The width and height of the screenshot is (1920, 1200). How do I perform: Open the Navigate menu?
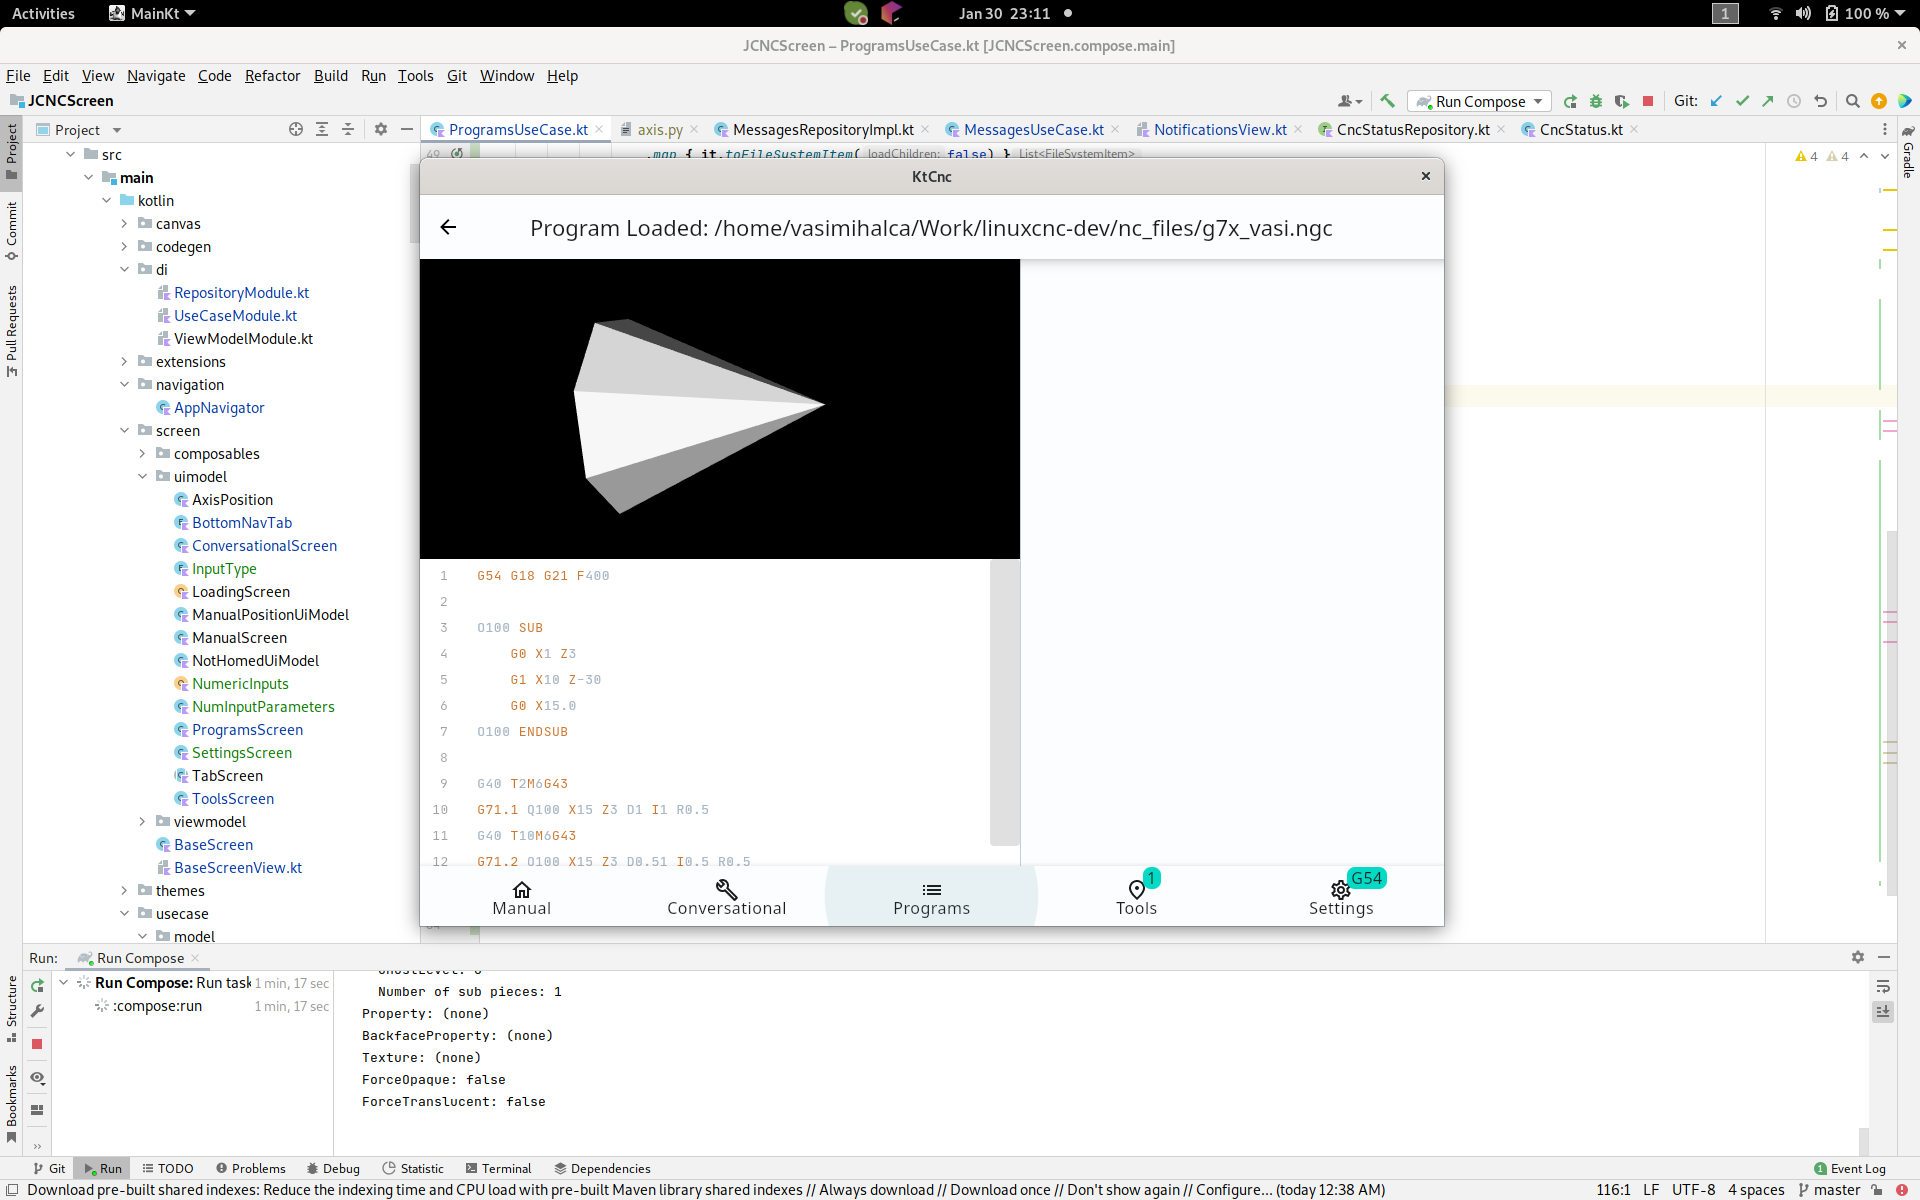(156, 75)
